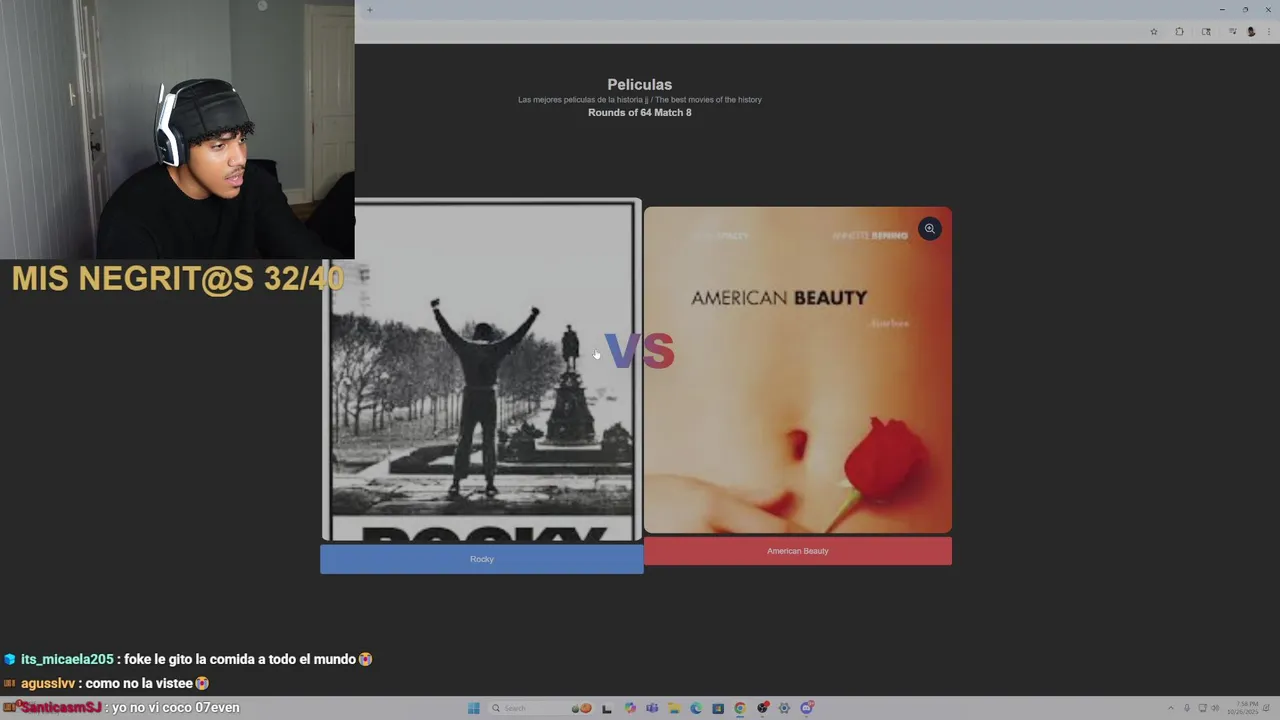Open Microsoft Teams from the taskbar
The height and width of the screenshot is (720, 1280).
[652, 708]
